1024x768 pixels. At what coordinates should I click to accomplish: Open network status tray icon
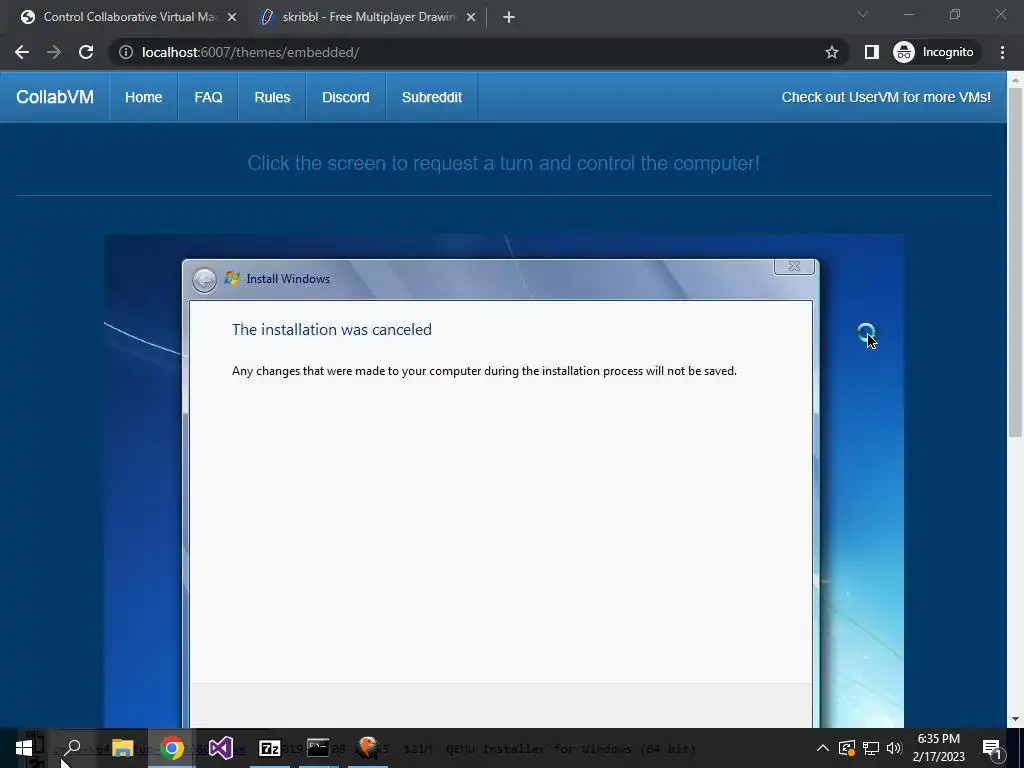click(871, 748)
